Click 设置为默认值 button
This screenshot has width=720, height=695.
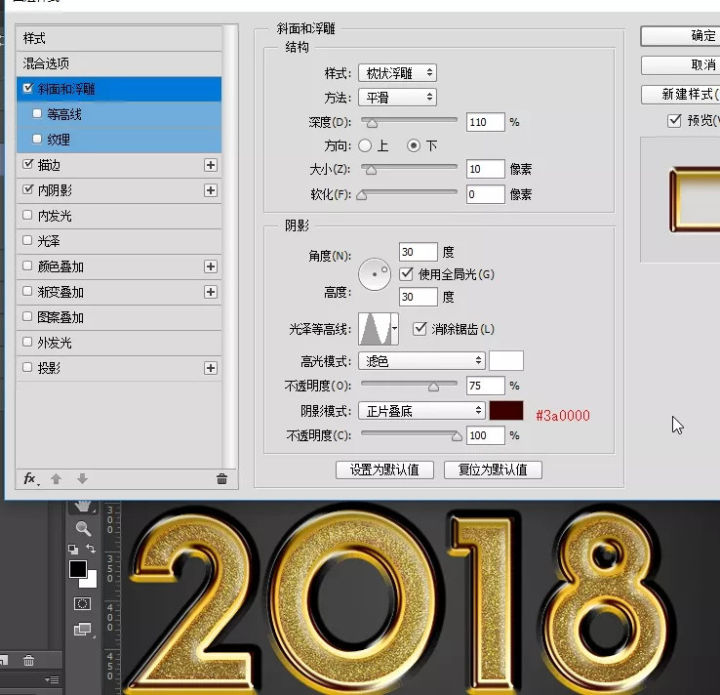point(385,470)
